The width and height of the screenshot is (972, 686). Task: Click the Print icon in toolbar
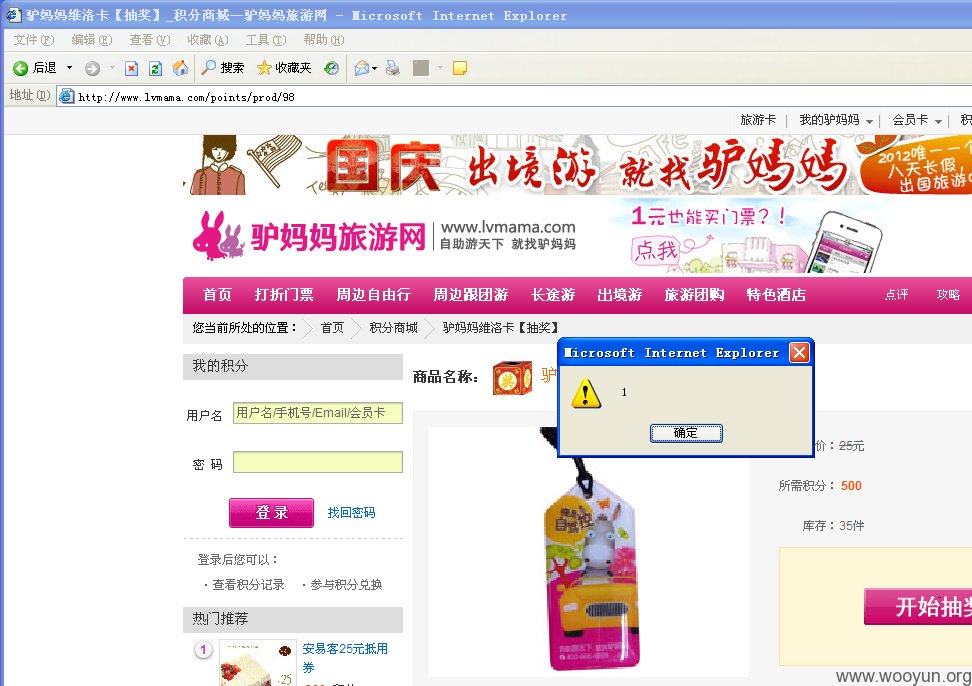[x=392, y=68]
